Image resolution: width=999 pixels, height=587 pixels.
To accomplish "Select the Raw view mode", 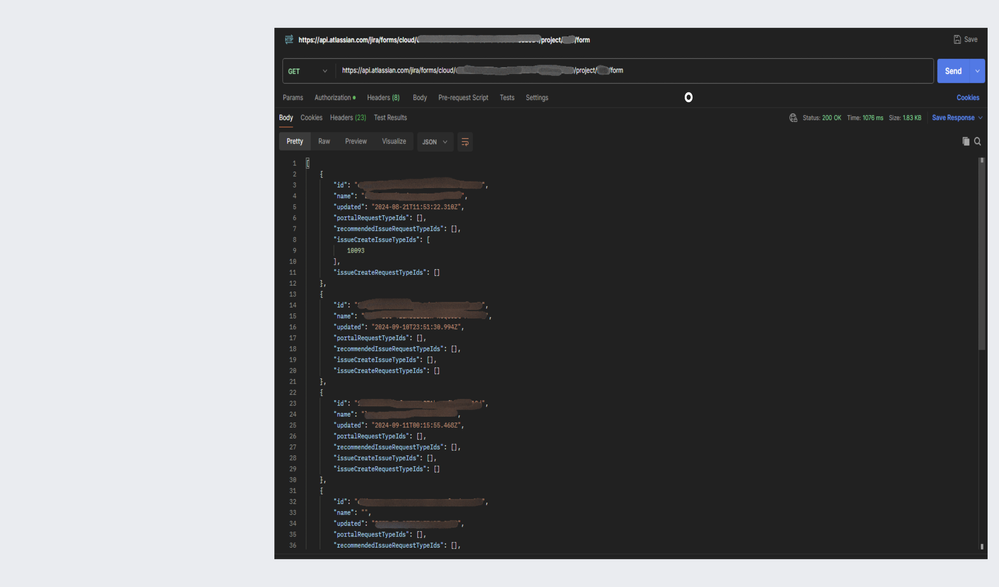I will pyautogui.click(x=324, y=141).
